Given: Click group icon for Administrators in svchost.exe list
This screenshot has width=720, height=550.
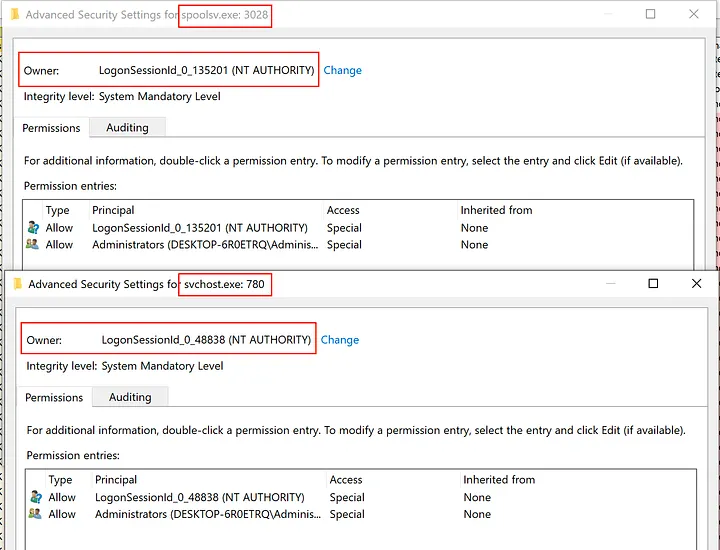Looking at the screenshot, I should 36,514.
